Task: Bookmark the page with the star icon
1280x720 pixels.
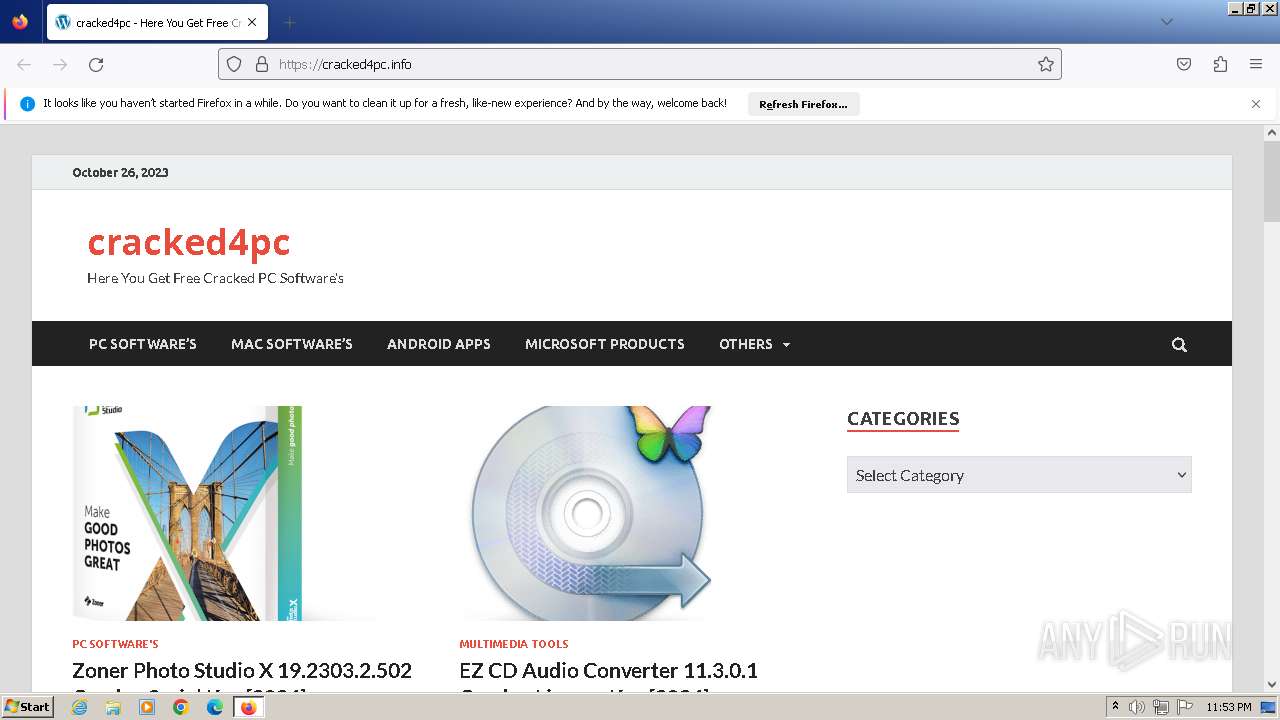Action: tap(1046, 64)
